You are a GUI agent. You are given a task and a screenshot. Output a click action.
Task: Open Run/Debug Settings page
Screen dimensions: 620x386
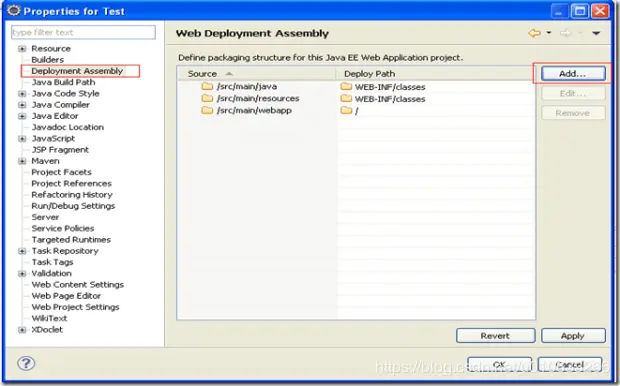click(73, 206)
